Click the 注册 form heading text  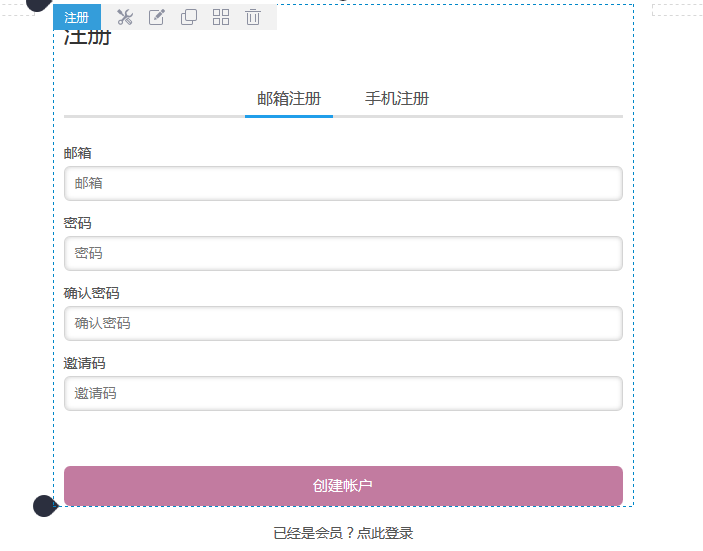pos(88,40)
